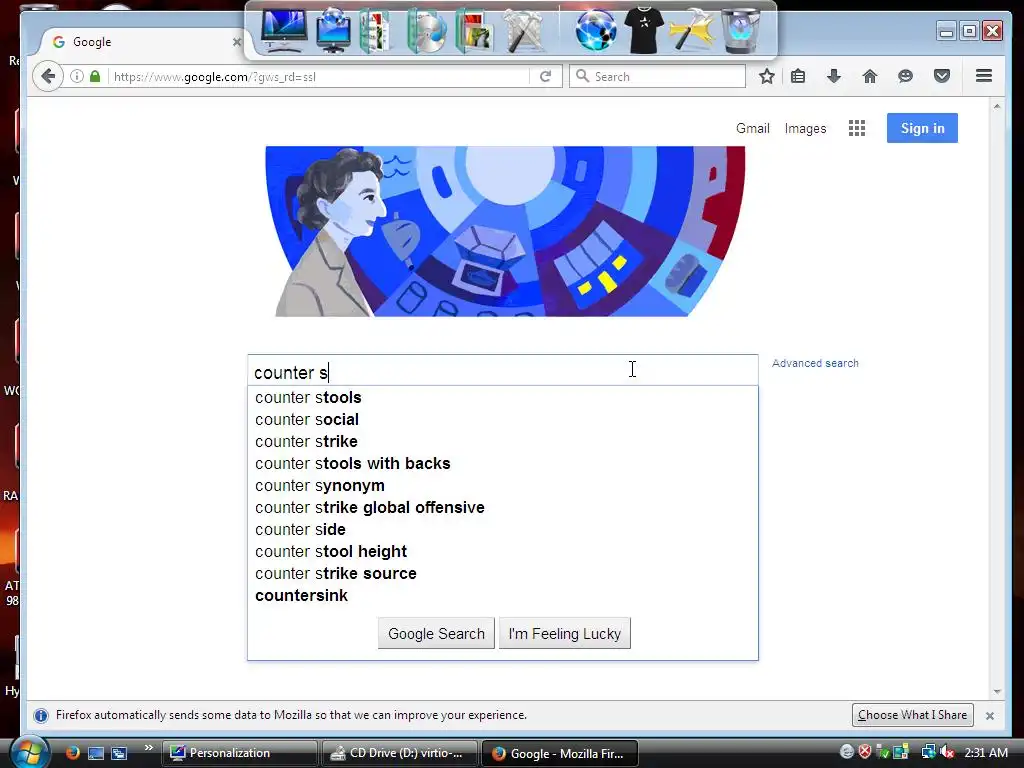The height and width of the screenshot is (768, 1024).
Task: Click the Google Search button
Action: click(436, 633)
